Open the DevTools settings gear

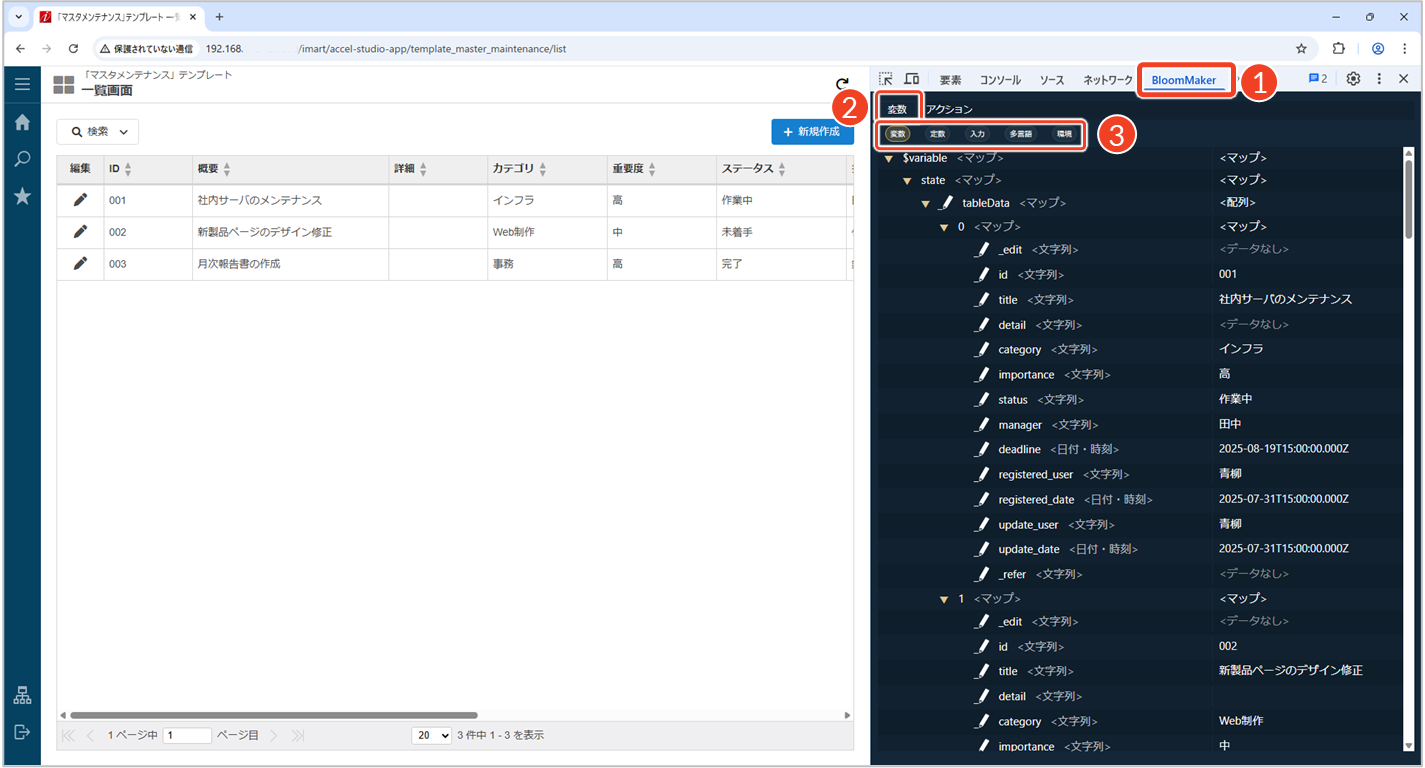[1353, 79]
